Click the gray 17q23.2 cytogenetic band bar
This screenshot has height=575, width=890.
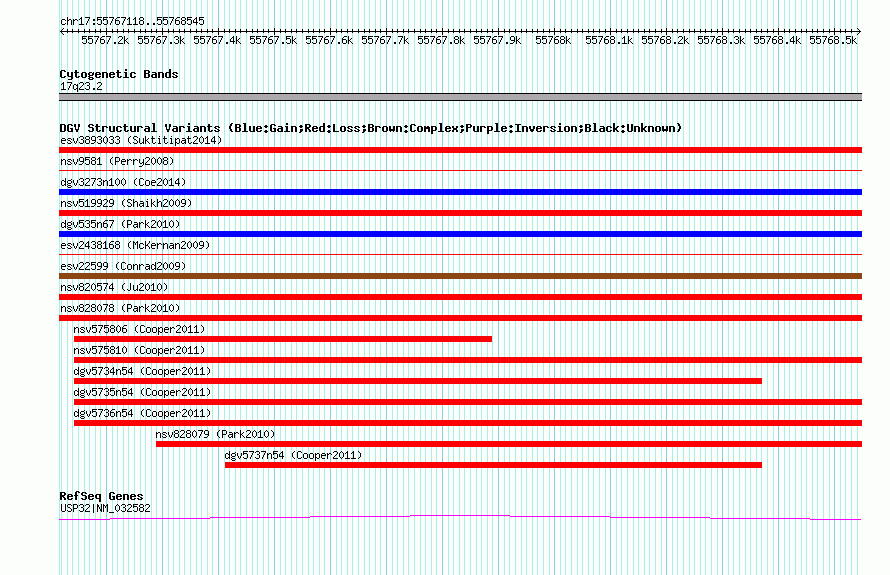[x=460, y=97]
